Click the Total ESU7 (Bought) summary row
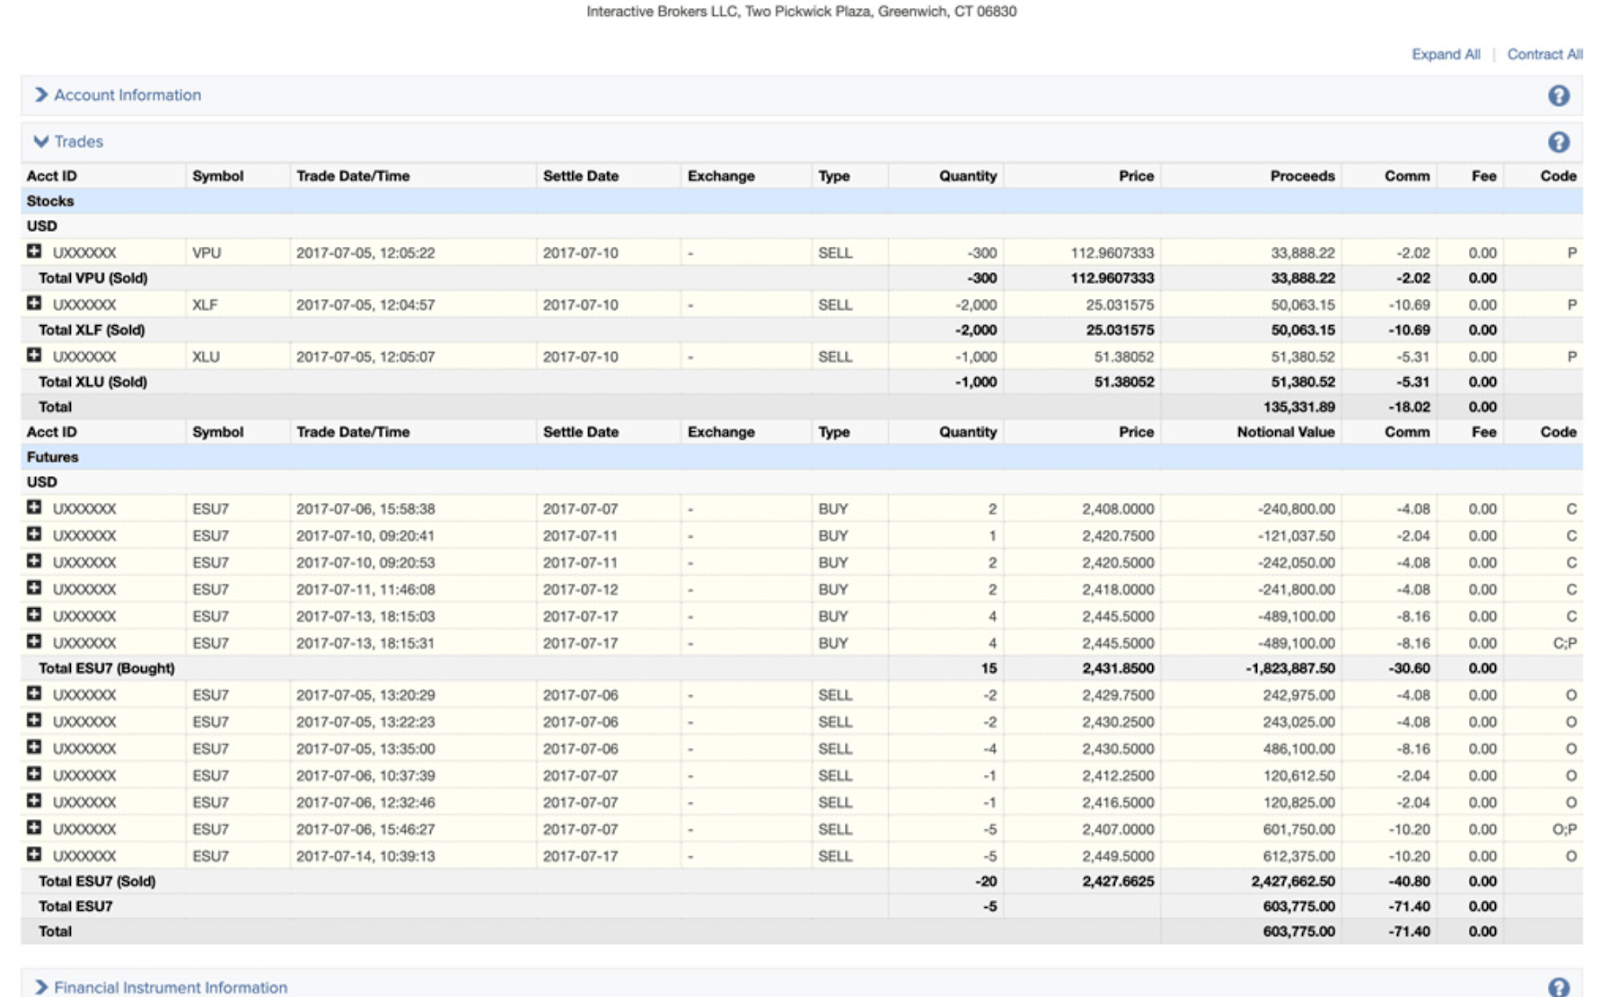This screenshot has width=1600, height=997. coord(106,668)
